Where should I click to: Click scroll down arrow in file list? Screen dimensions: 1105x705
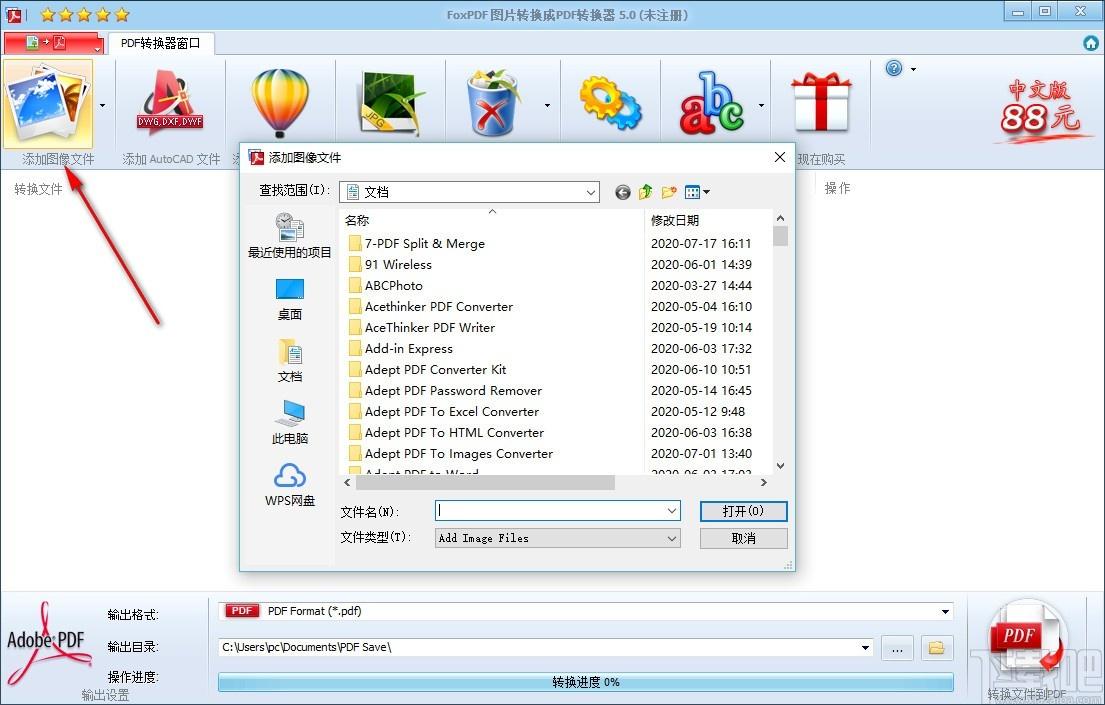pos(780,465)
